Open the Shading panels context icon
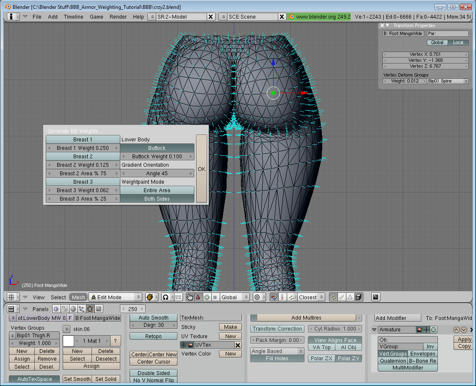 point(73,309)
